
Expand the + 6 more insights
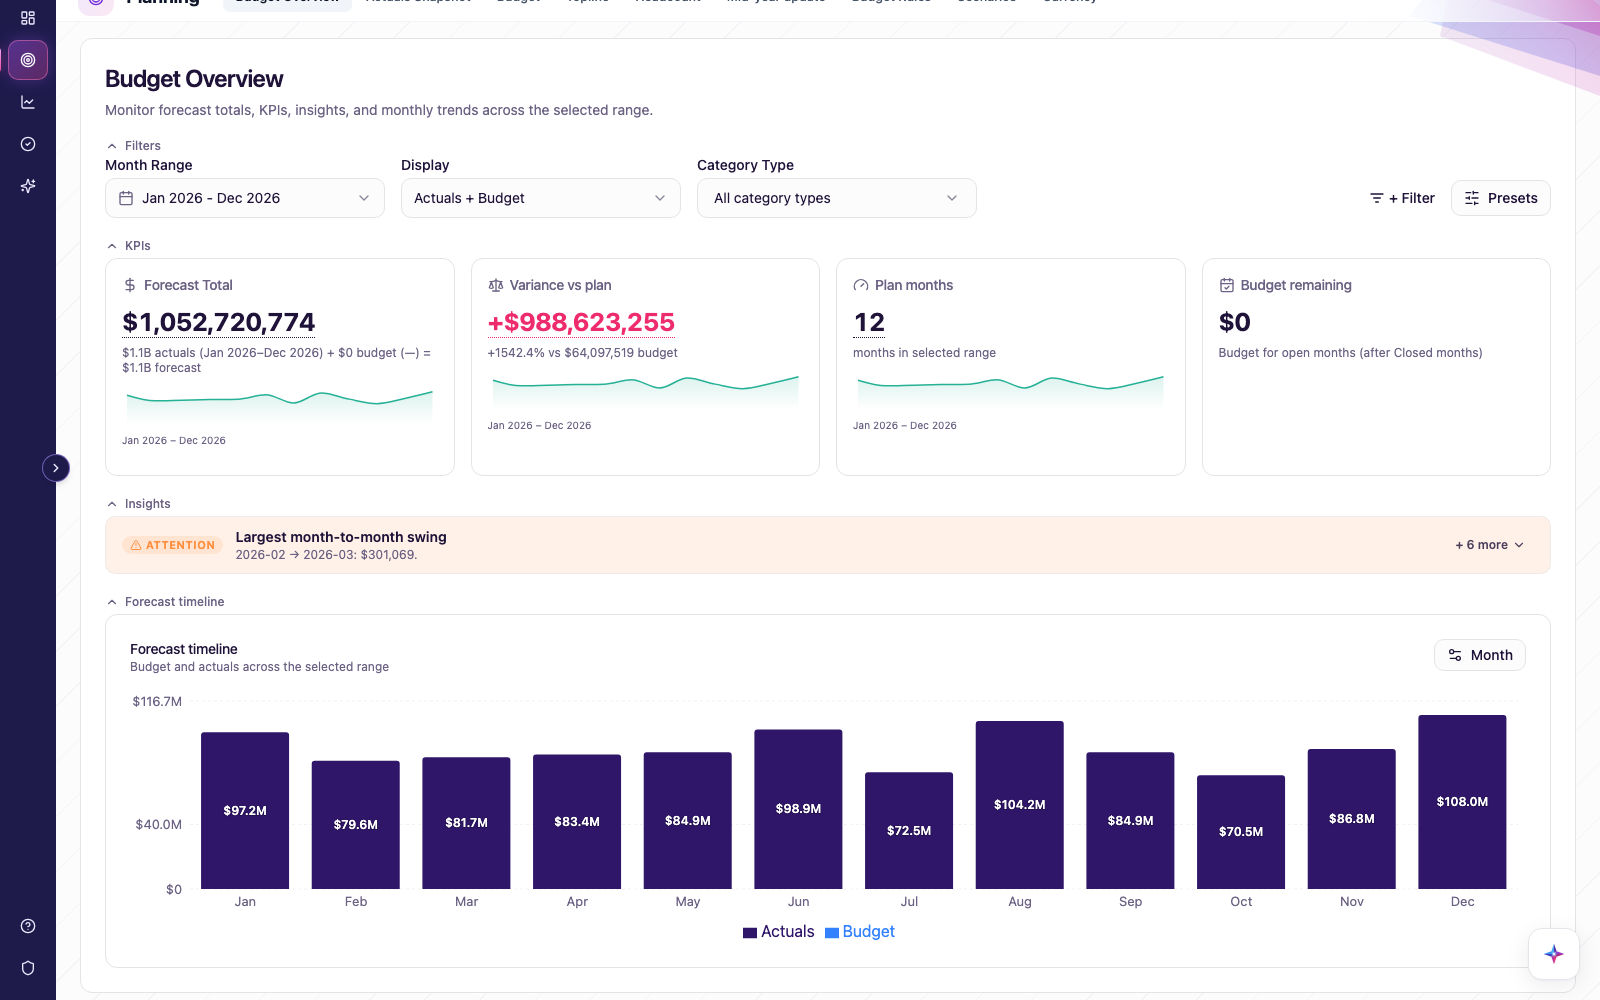point(1490,545)
